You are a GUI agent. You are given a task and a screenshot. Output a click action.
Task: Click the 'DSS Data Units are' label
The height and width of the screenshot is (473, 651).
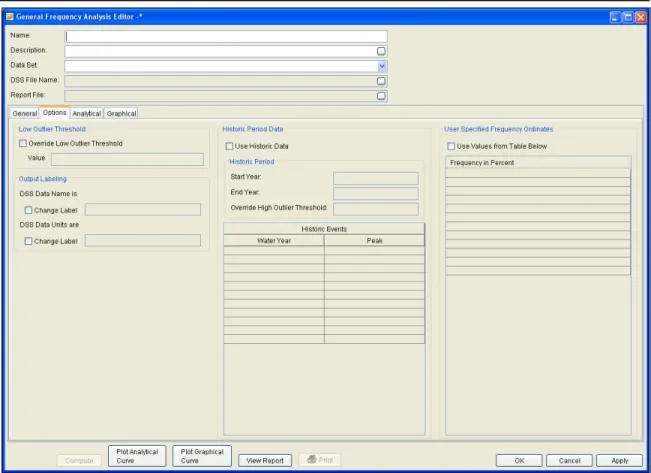point(49,225)
